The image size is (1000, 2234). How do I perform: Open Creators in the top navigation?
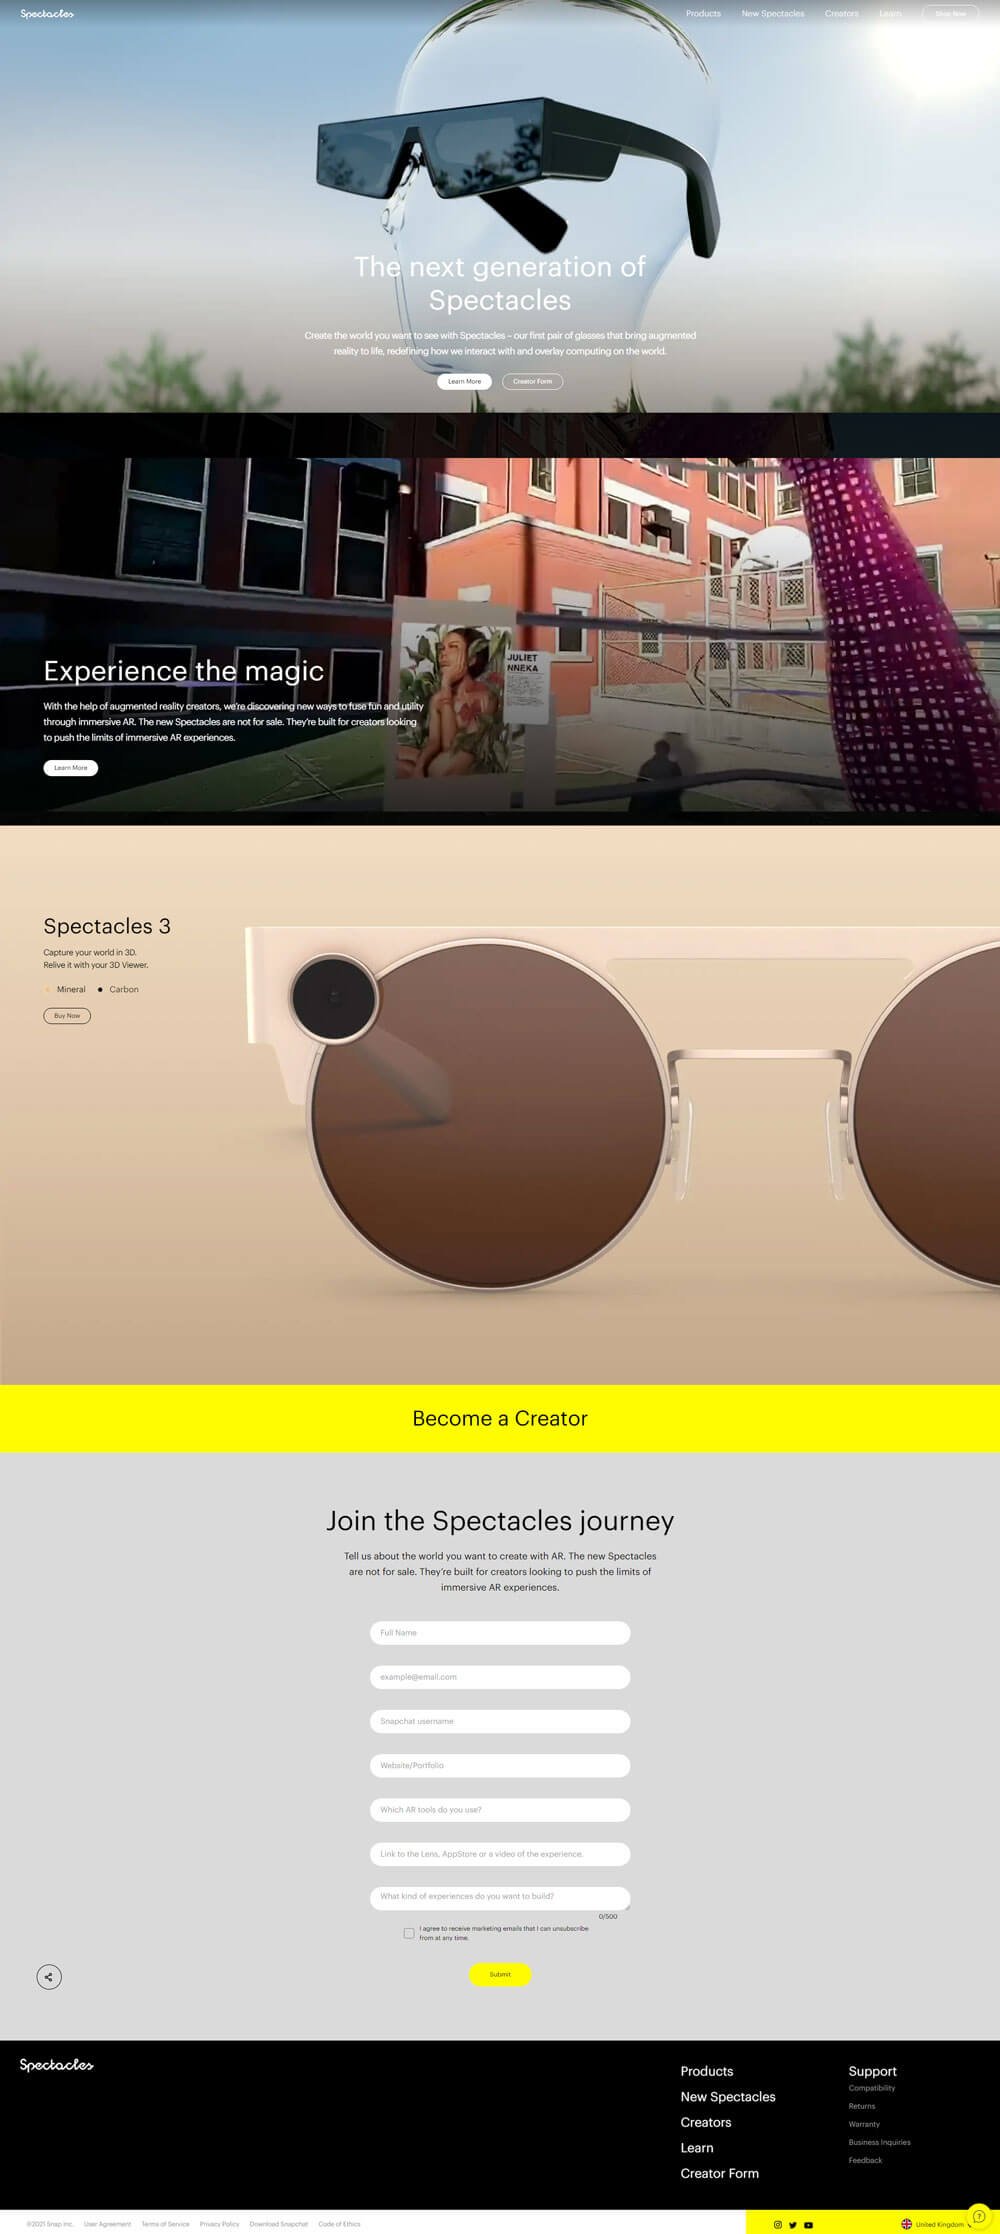point(842,14)
